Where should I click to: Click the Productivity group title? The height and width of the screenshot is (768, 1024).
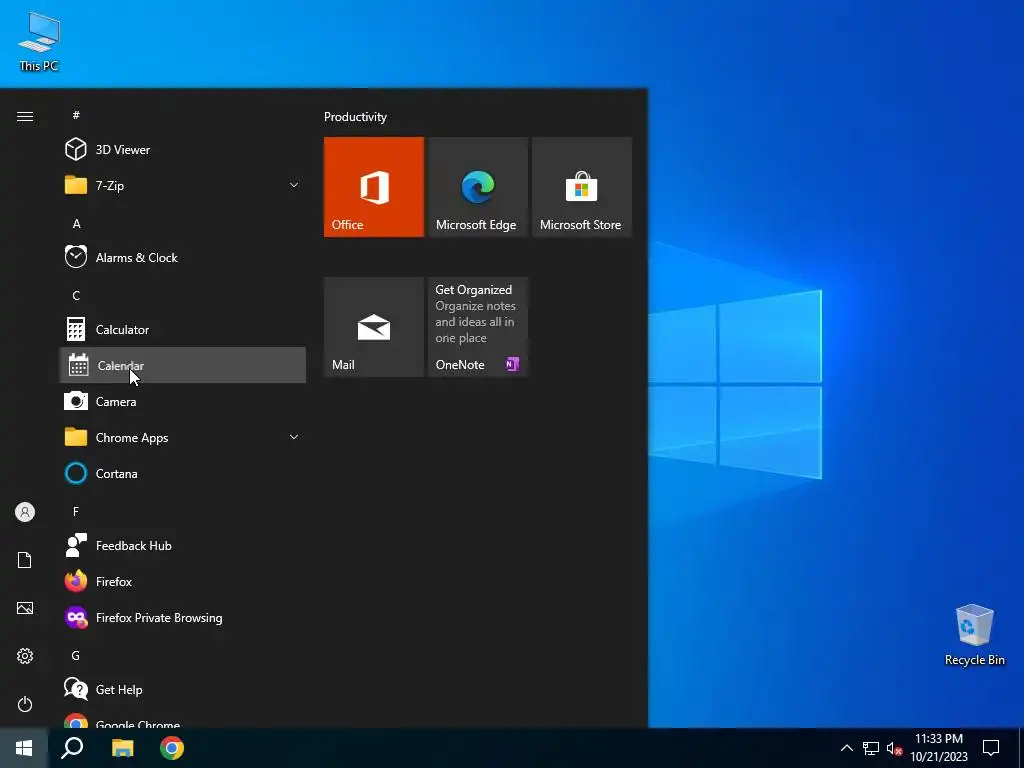tap(355, 117)
